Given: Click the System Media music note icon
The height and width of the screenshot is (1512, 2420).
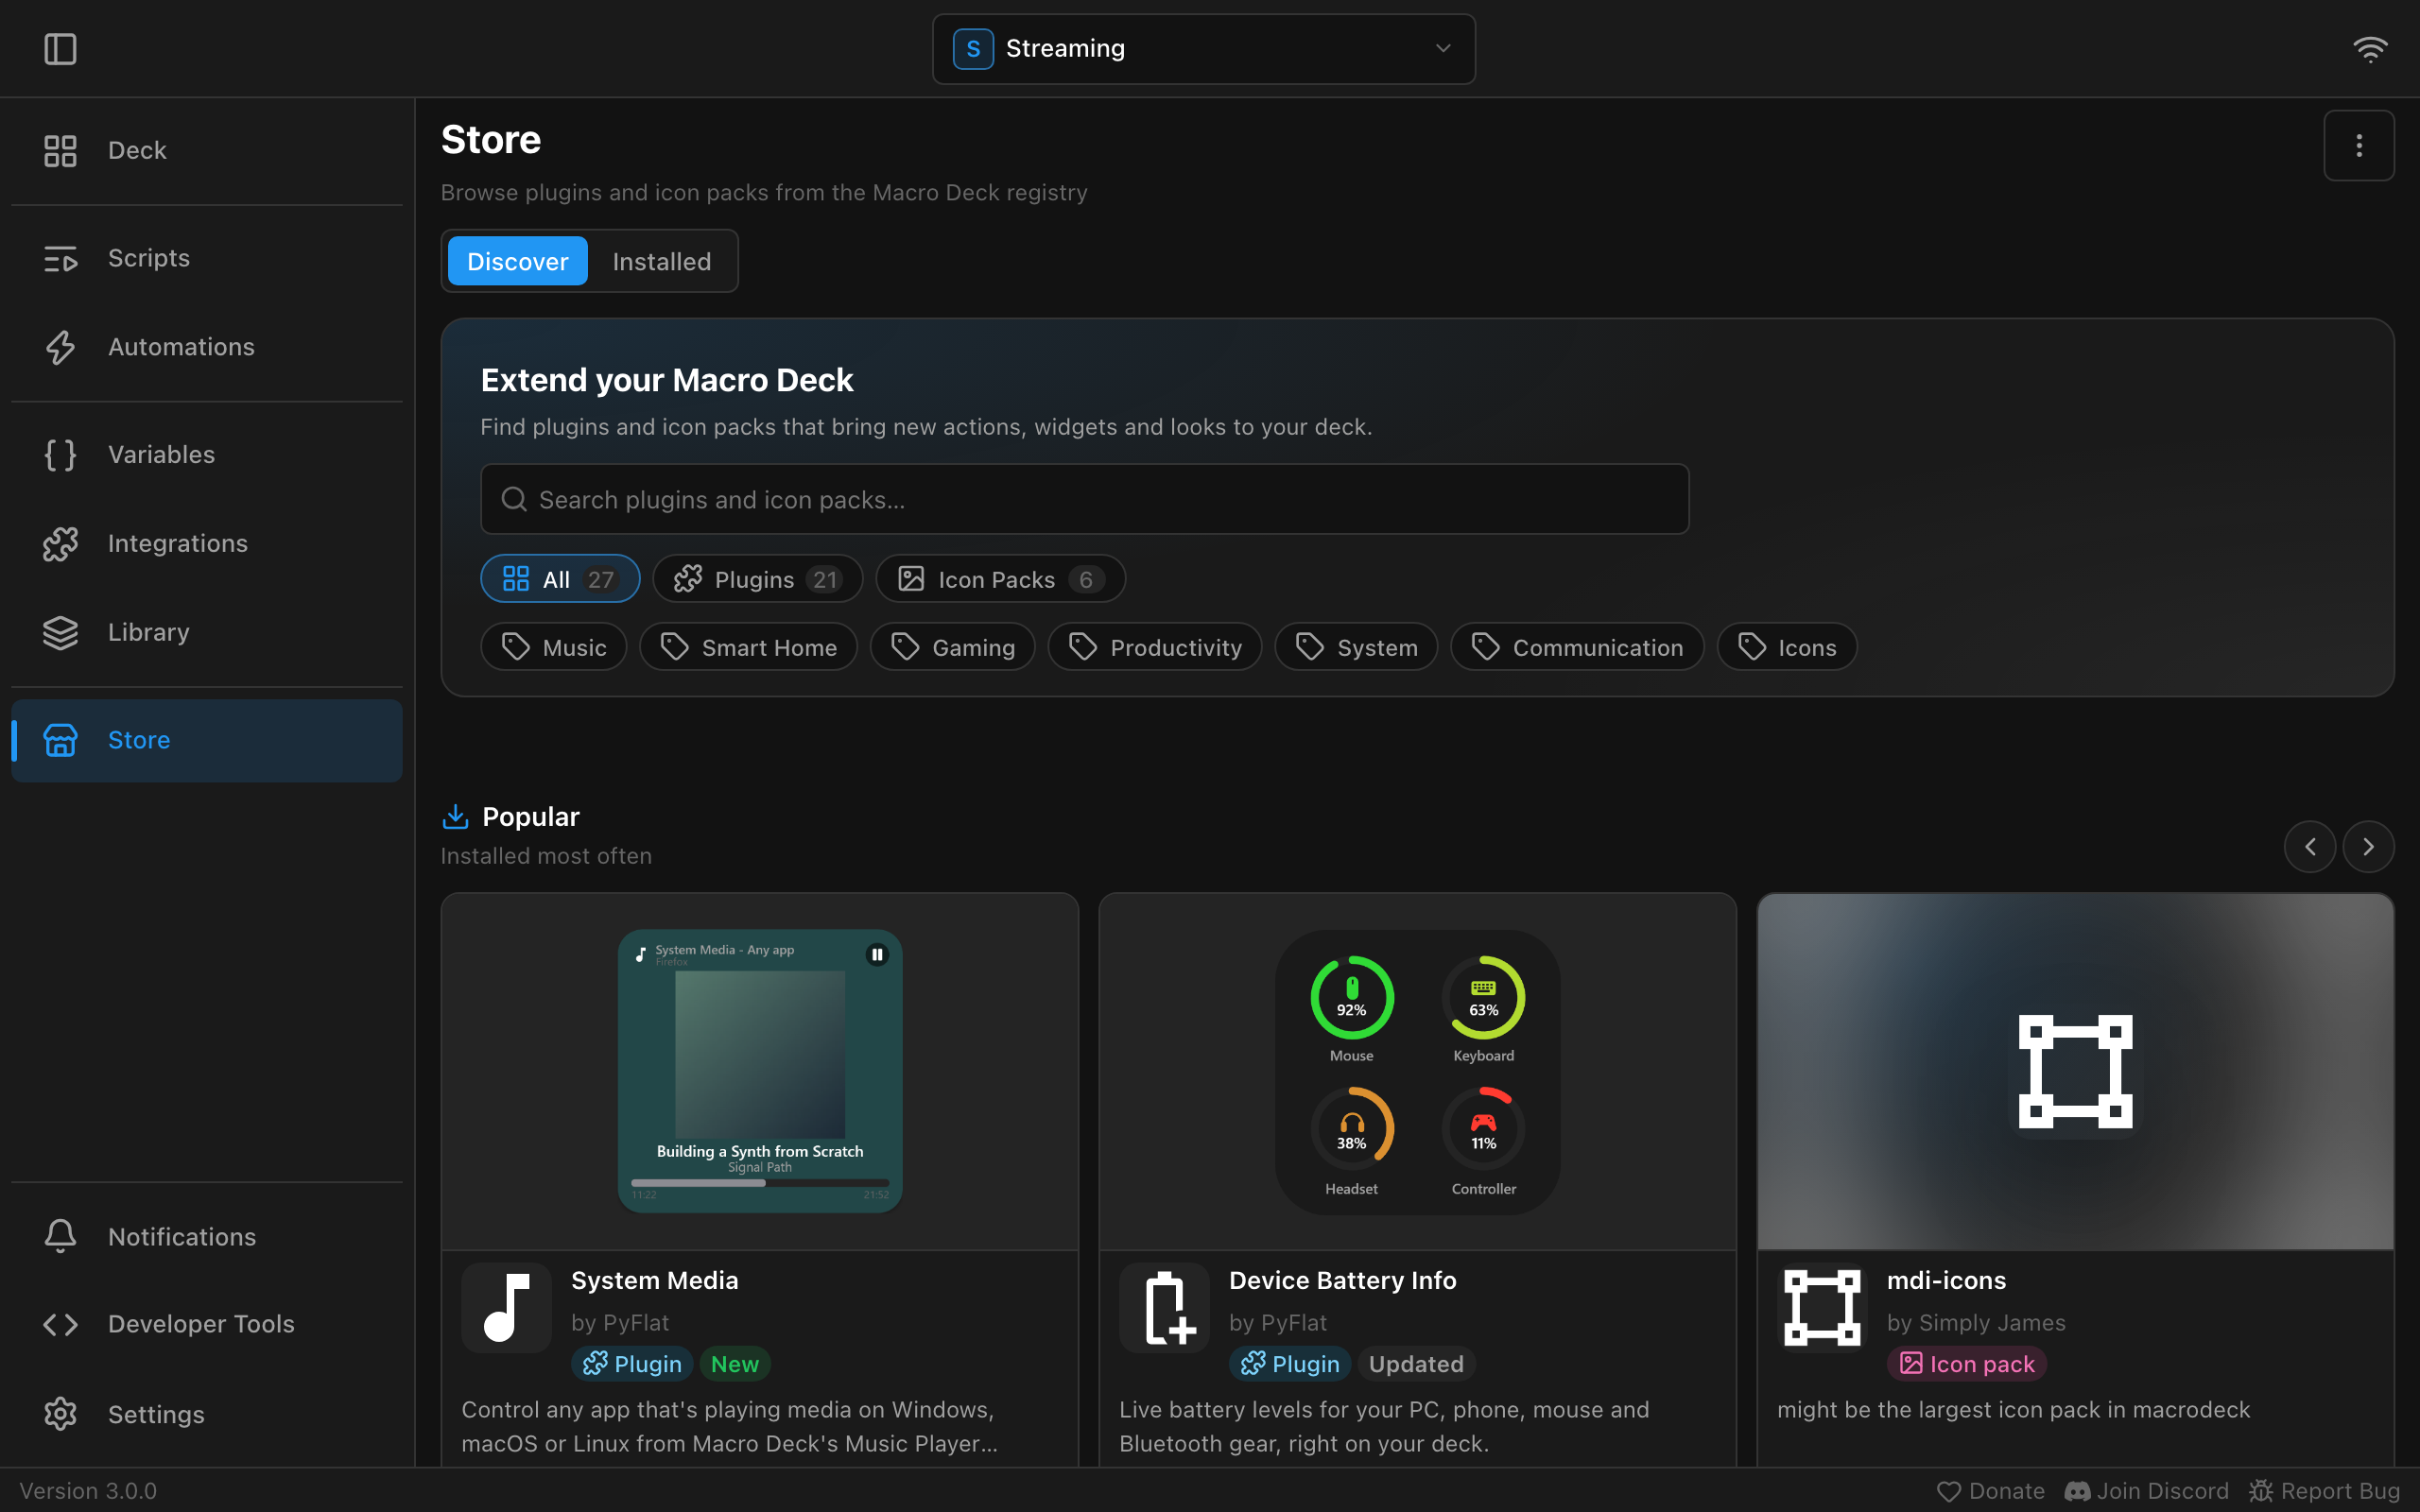Looking at the screenshot, I should point(506,1308).
